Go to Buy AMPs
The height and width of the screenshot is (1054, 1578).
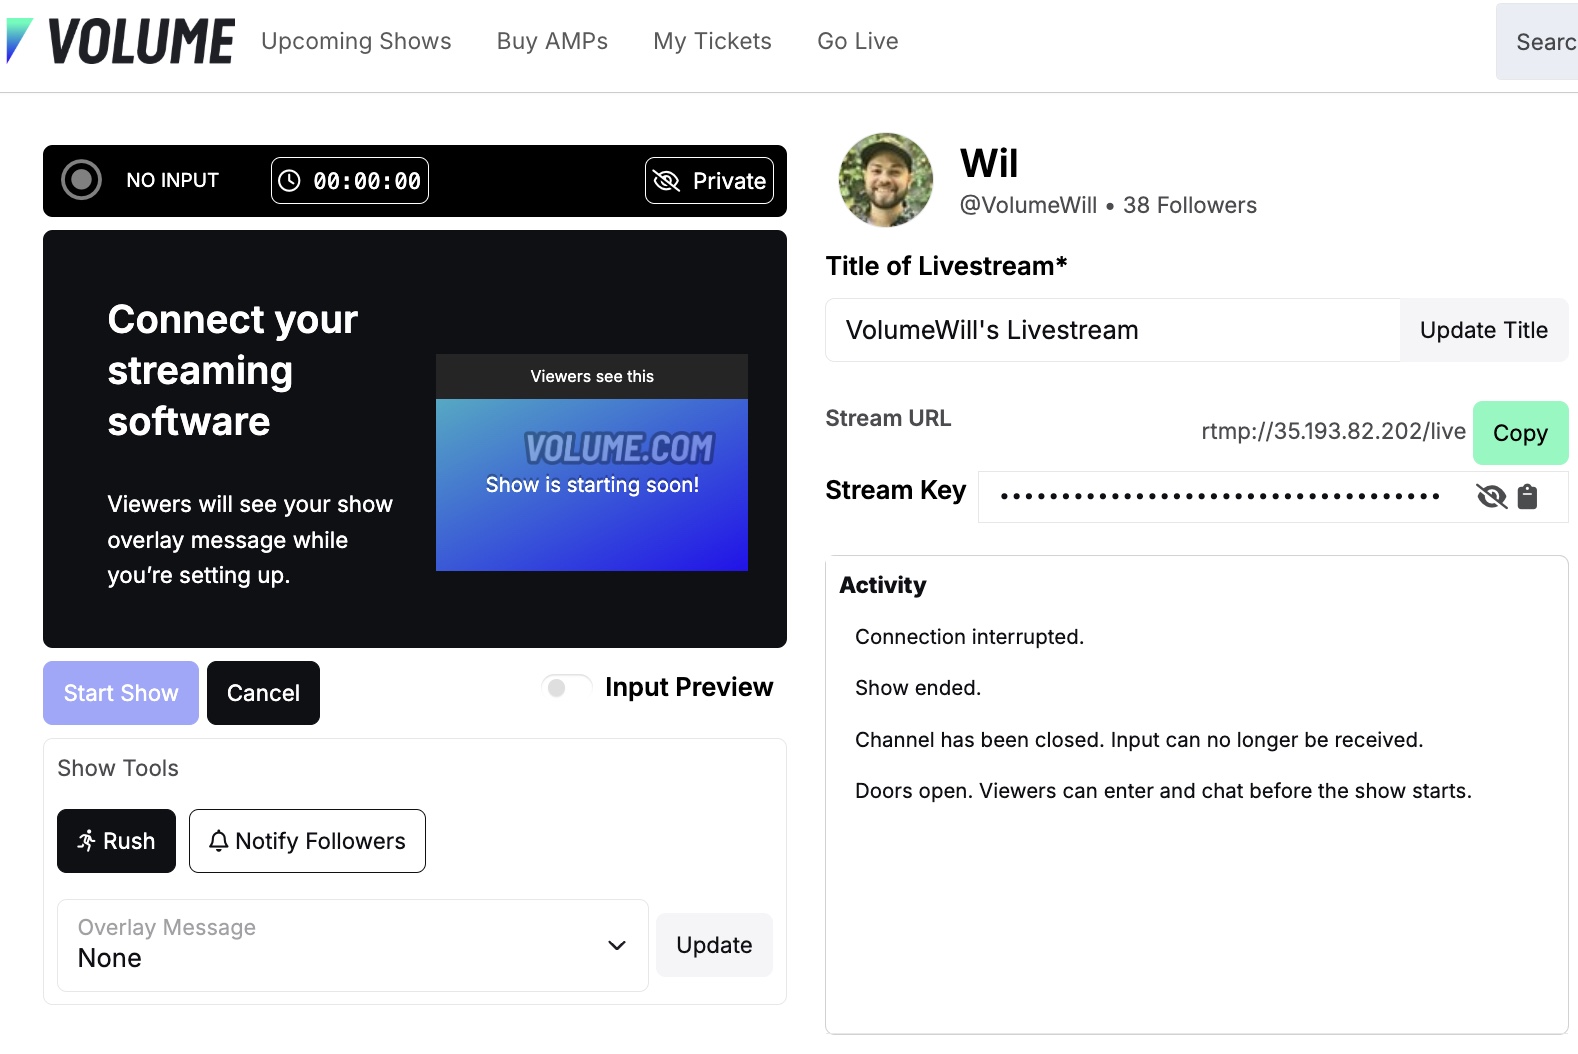[x=552, y=41]
